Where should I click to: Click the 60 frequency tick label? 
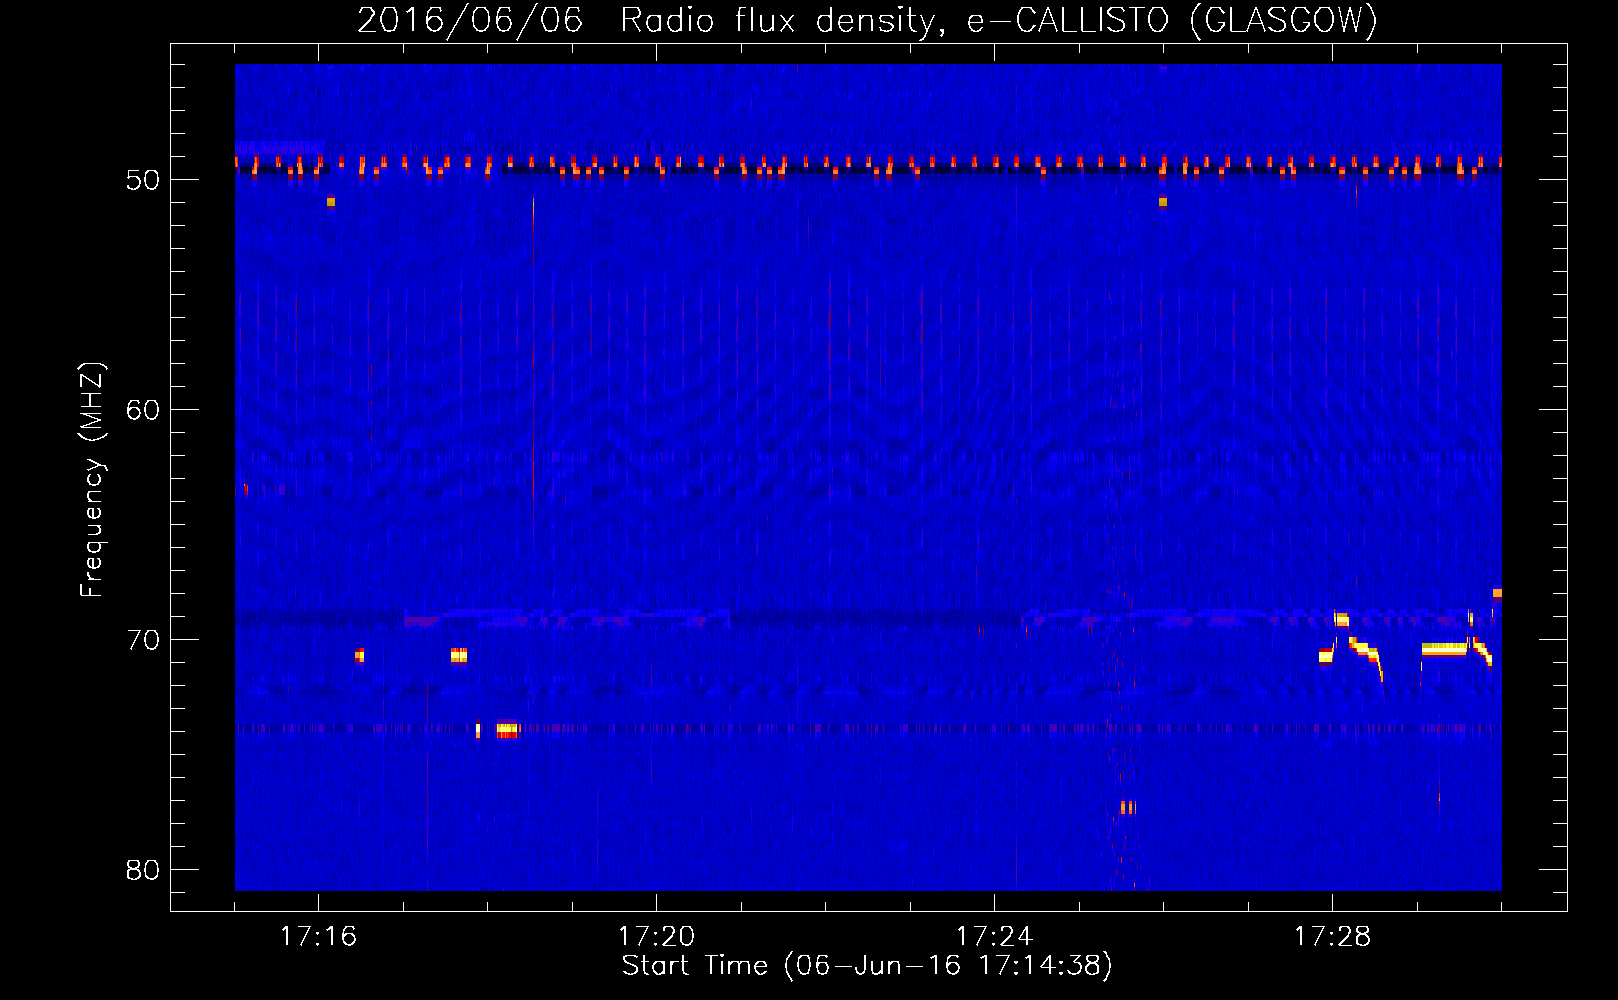(x=143, y=410)
